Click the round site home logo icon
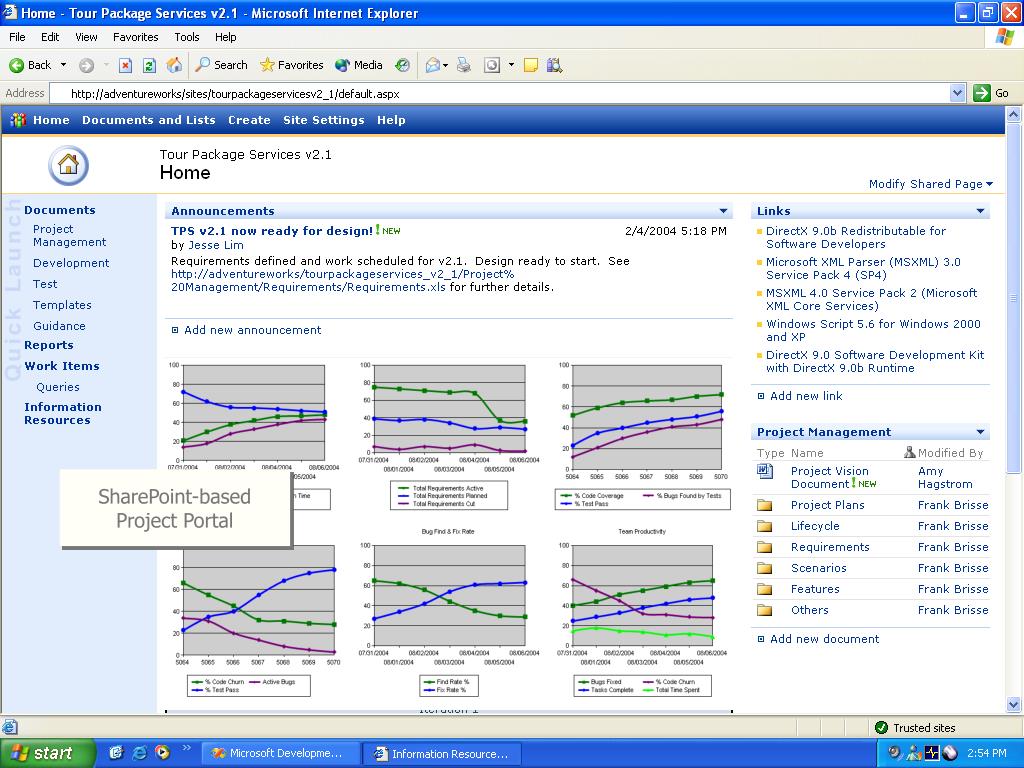 tap(68, 165)
